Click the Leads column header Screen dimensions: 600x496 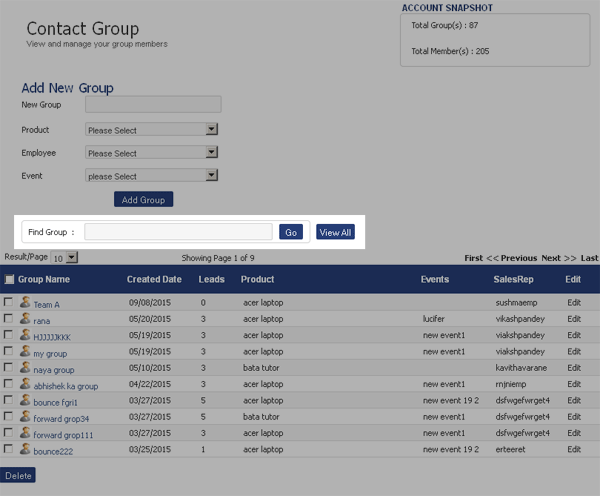click(x=211, y=280)
